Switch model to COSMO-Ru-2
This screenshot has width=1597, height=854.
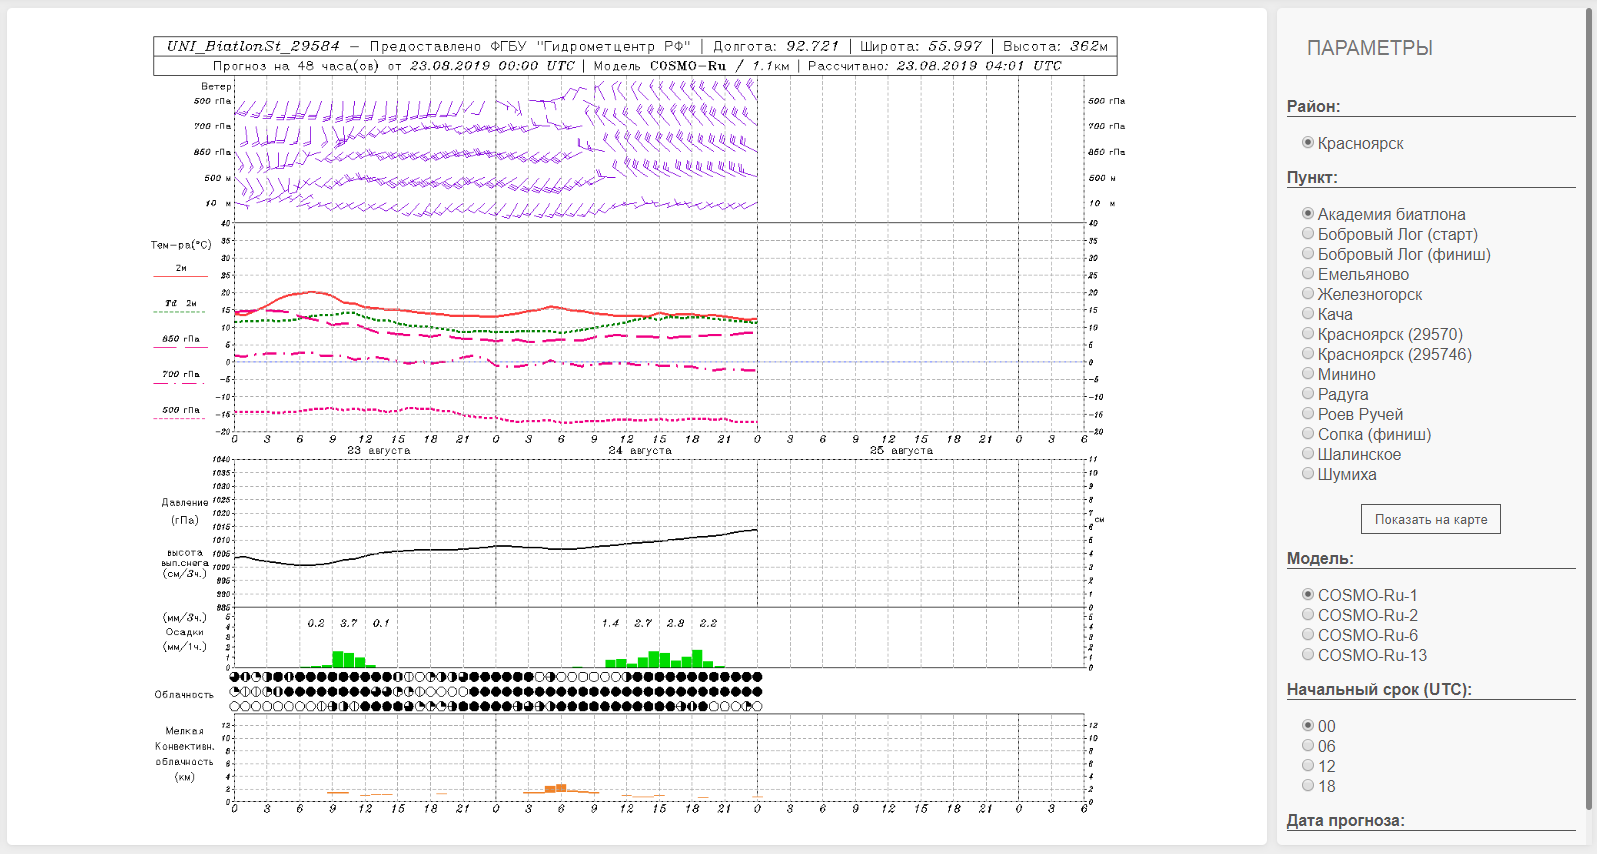[1308, 615]
